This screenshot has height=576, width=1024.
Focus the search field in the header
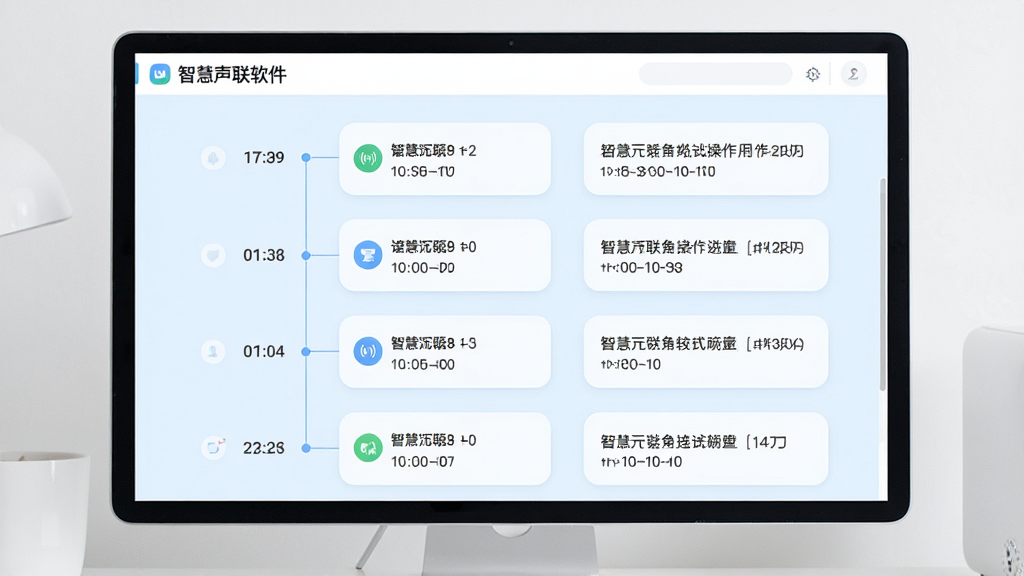(x=715, y=74)
